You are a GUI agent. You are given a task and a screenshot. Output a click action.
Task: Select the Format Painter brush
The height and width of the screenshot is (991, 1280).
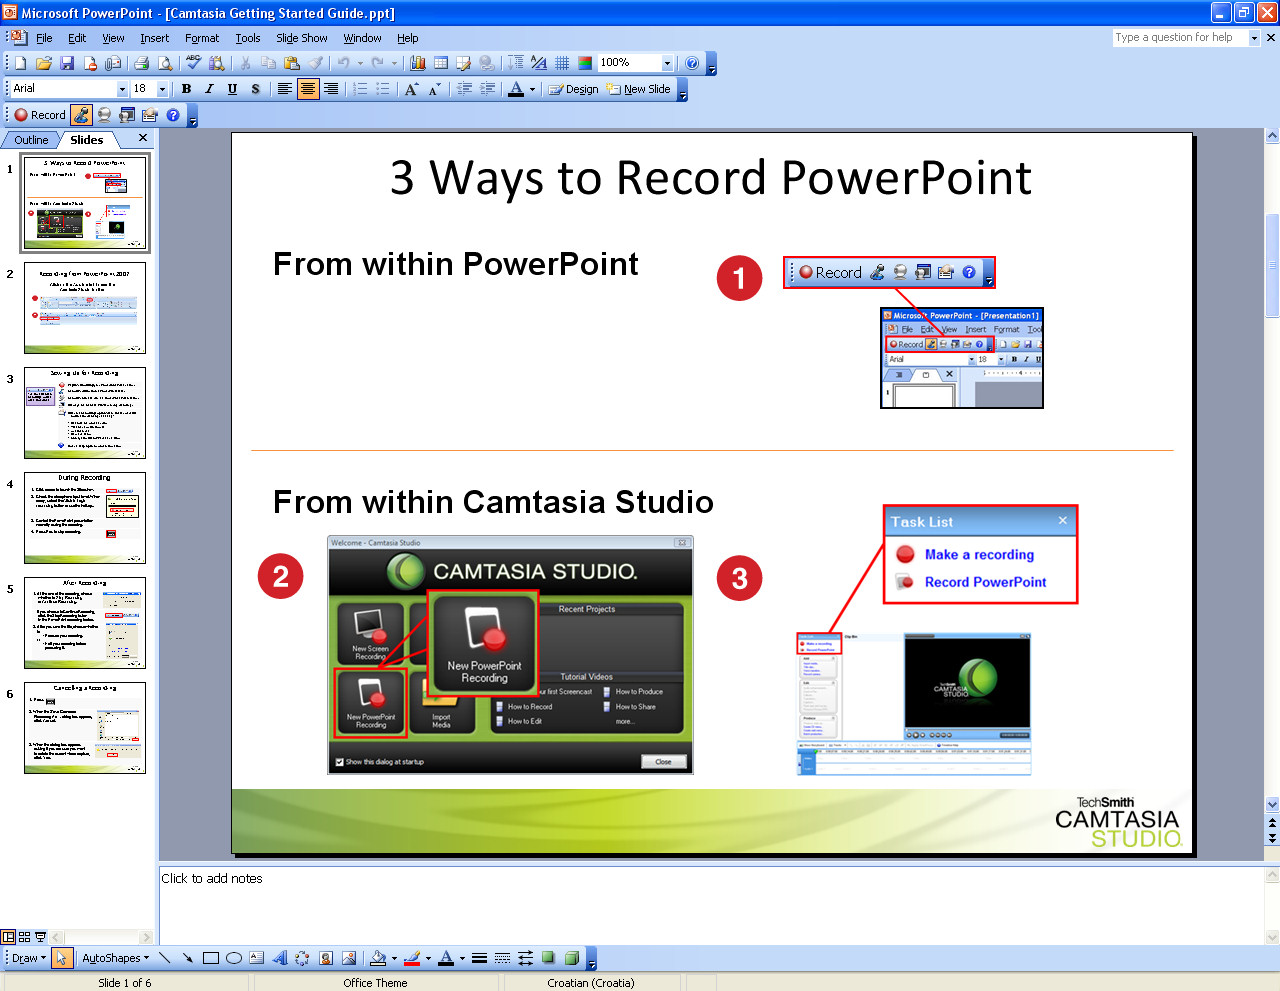[316, 63]
